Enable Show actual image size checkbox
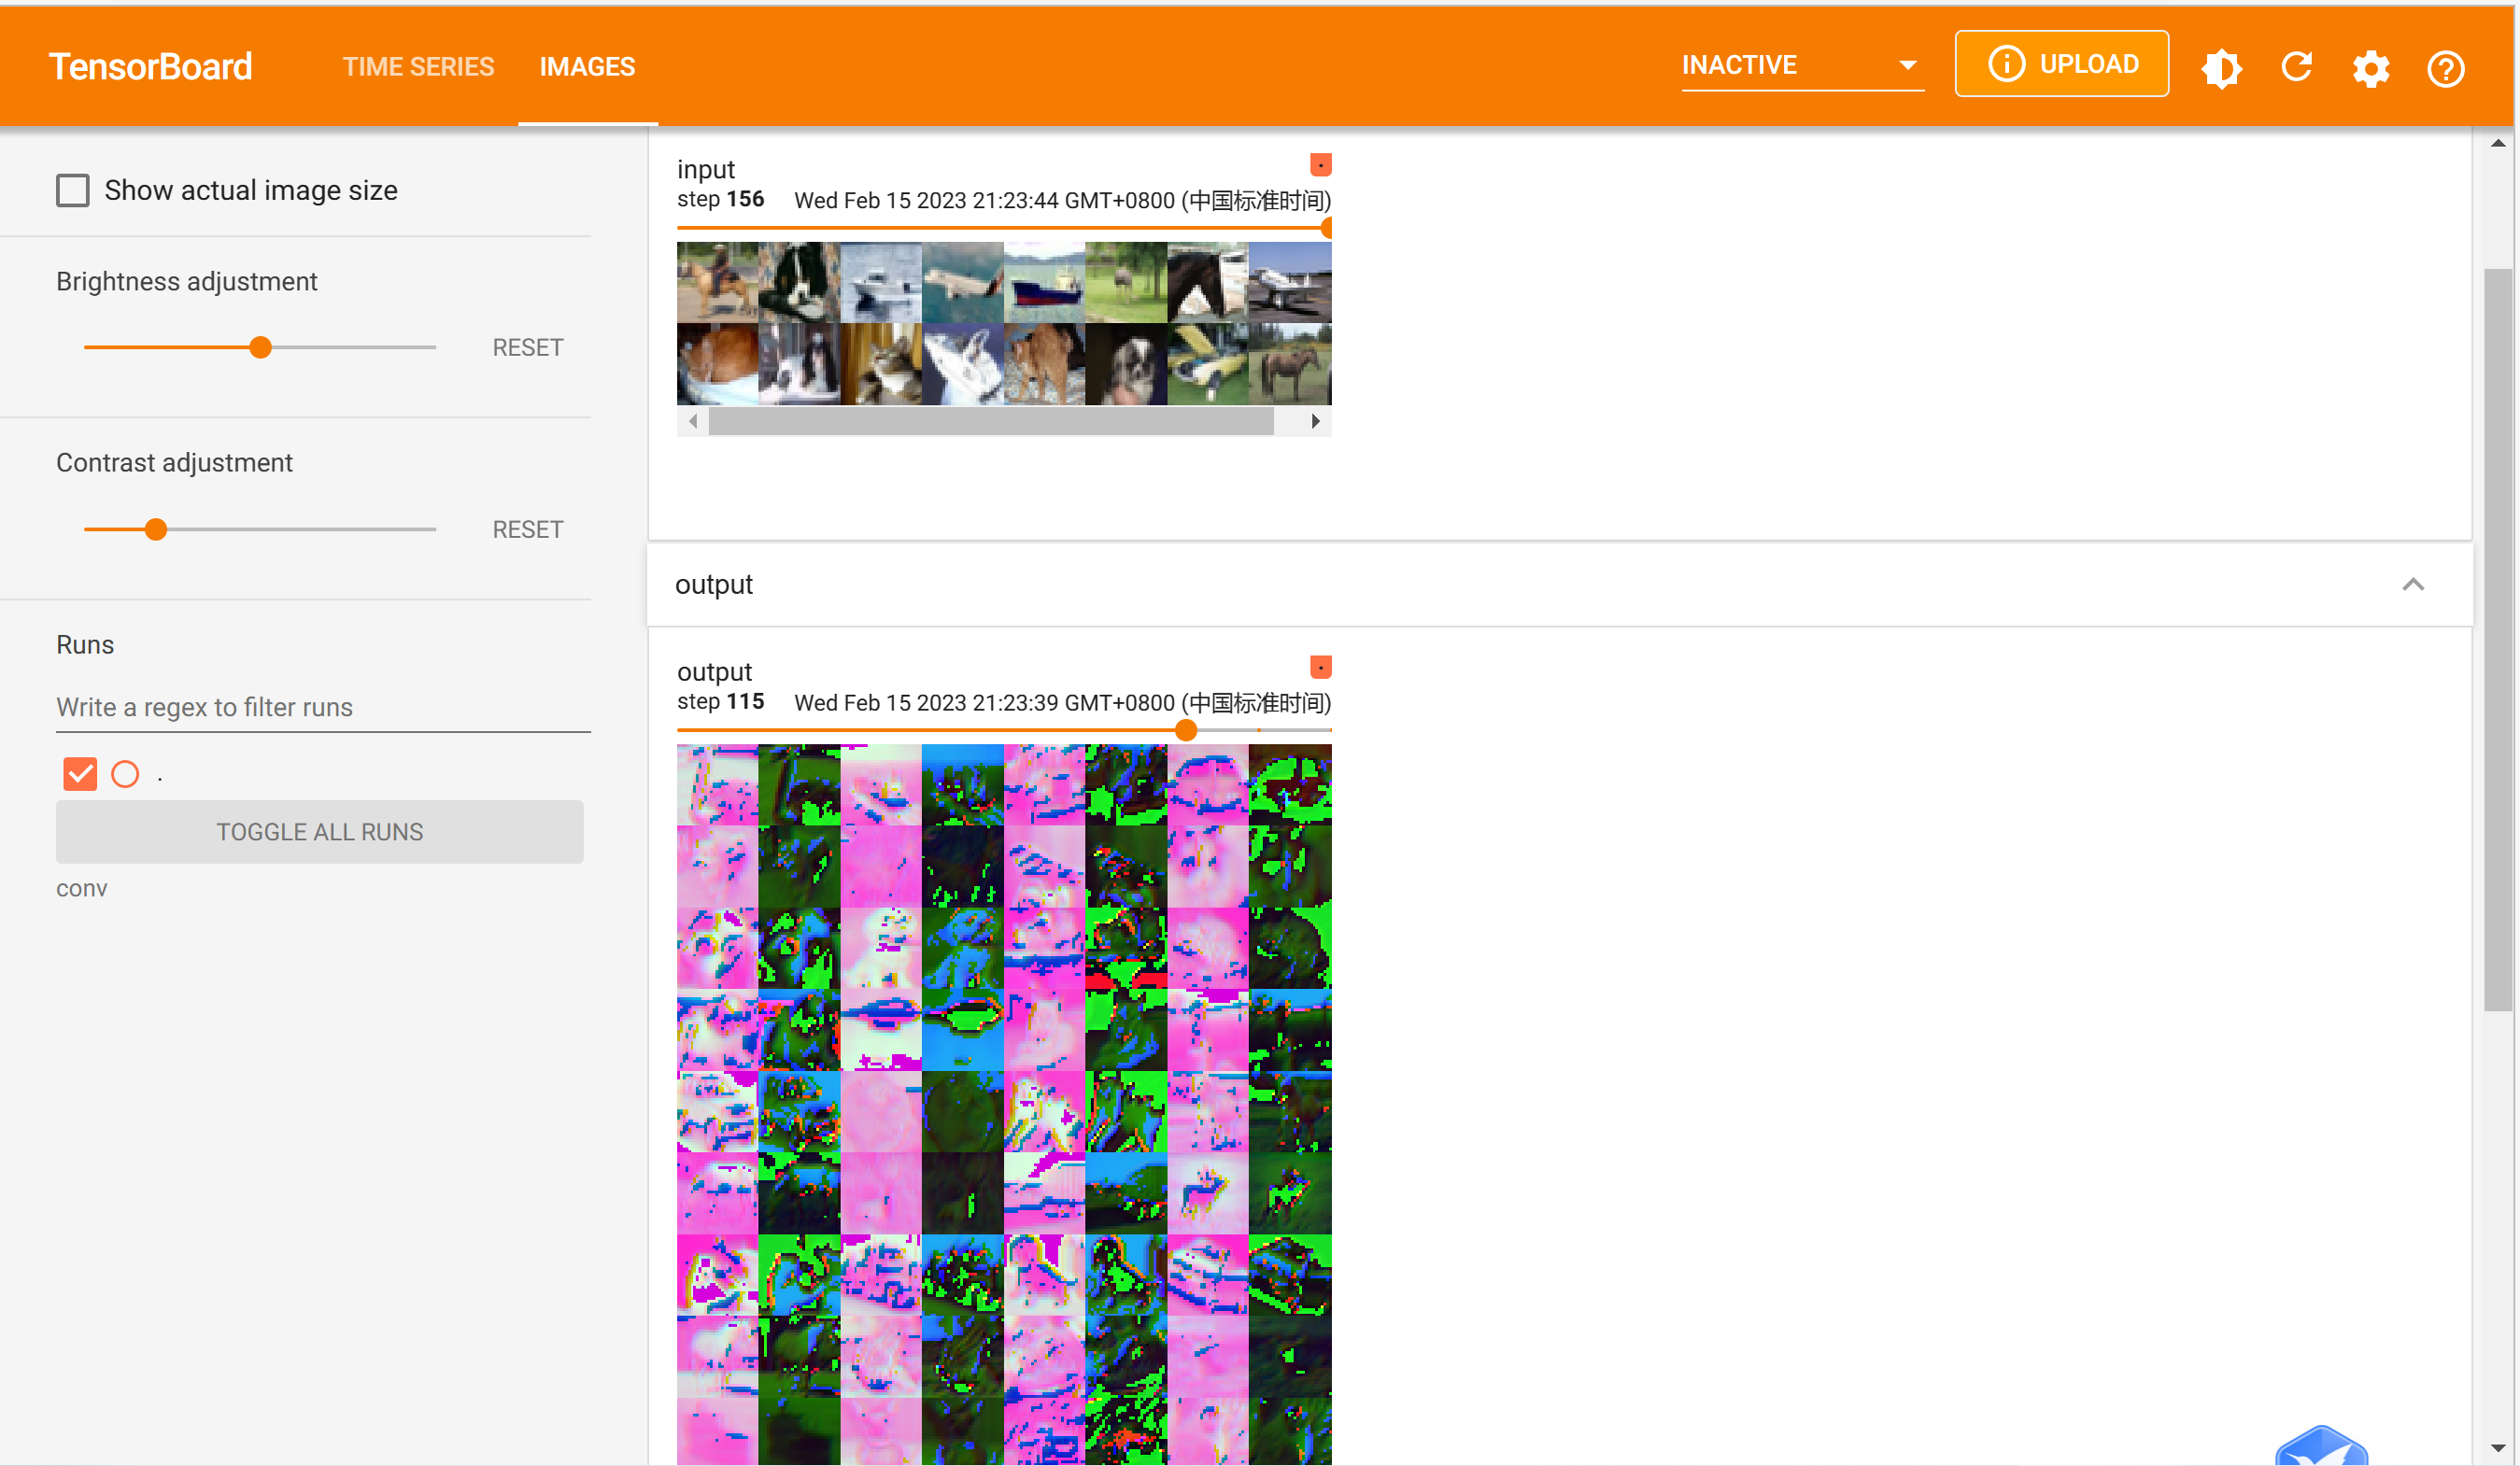 (73, 190)
